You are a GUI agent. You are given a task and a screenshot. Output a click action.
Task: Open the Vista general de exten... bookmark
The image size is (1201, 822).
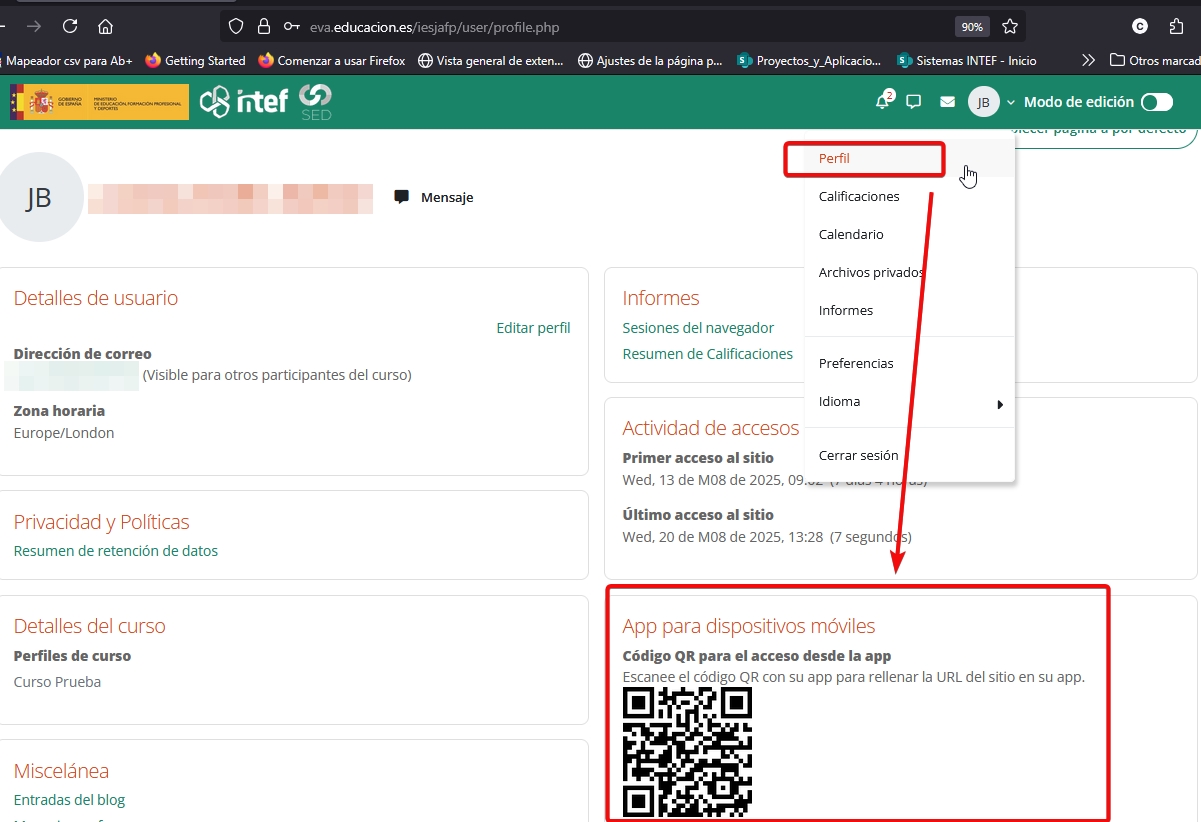(491, 60)
